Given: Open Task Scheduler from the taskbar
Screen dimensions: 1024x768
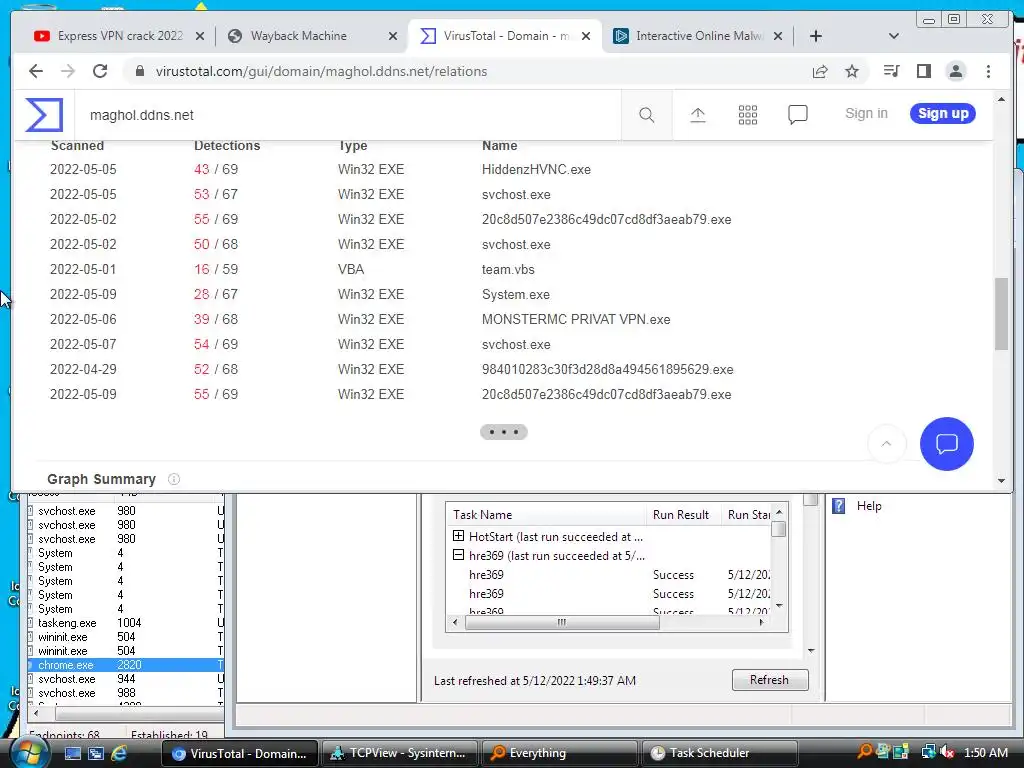Looking at the screenshot, I should point(720,753).
